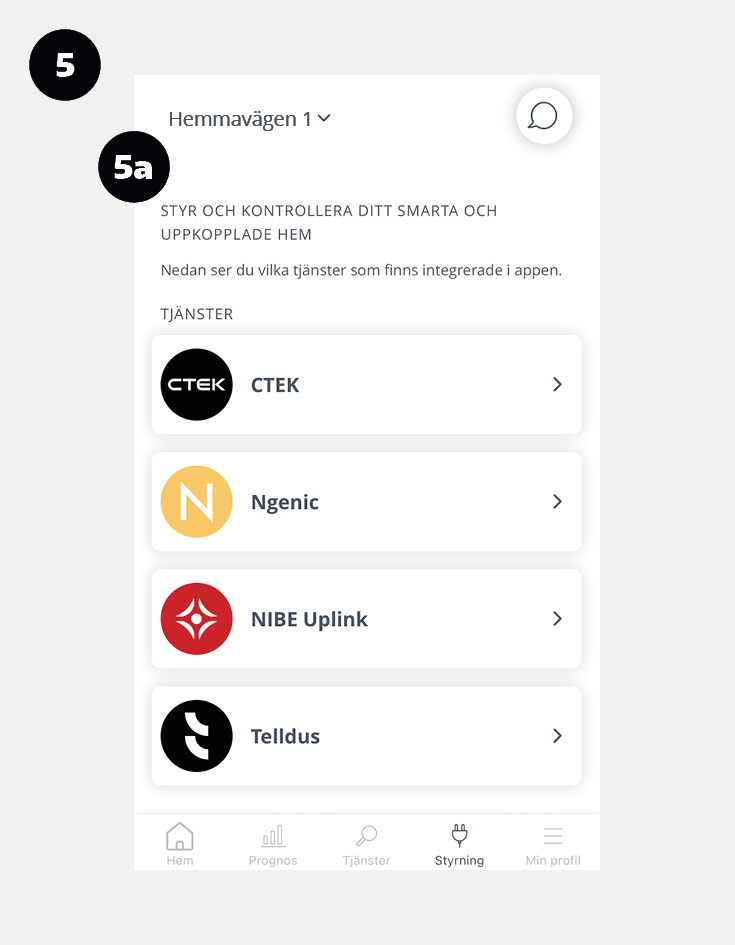Open CTEK service via its chevron
This screenshot has height=945, width=735.
tap(557, 385)
